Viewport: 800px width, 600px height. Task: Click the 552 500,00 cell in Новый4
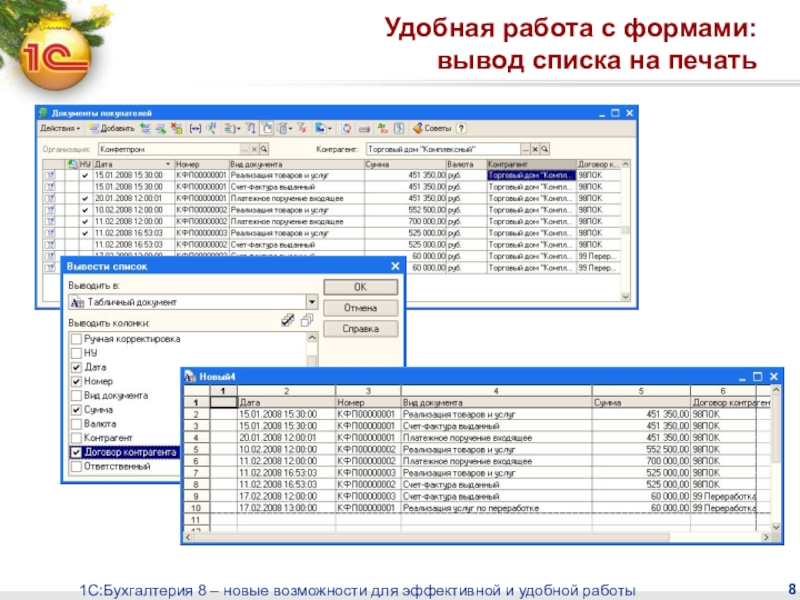click(641, 449)
